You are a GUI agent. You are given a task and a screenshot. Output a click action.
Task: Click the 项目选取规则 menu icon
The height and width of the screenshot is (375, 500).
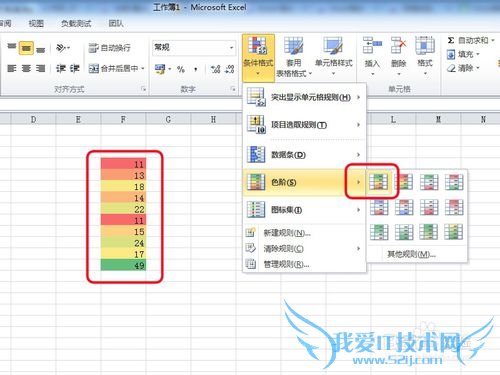(x=256, y=125)
